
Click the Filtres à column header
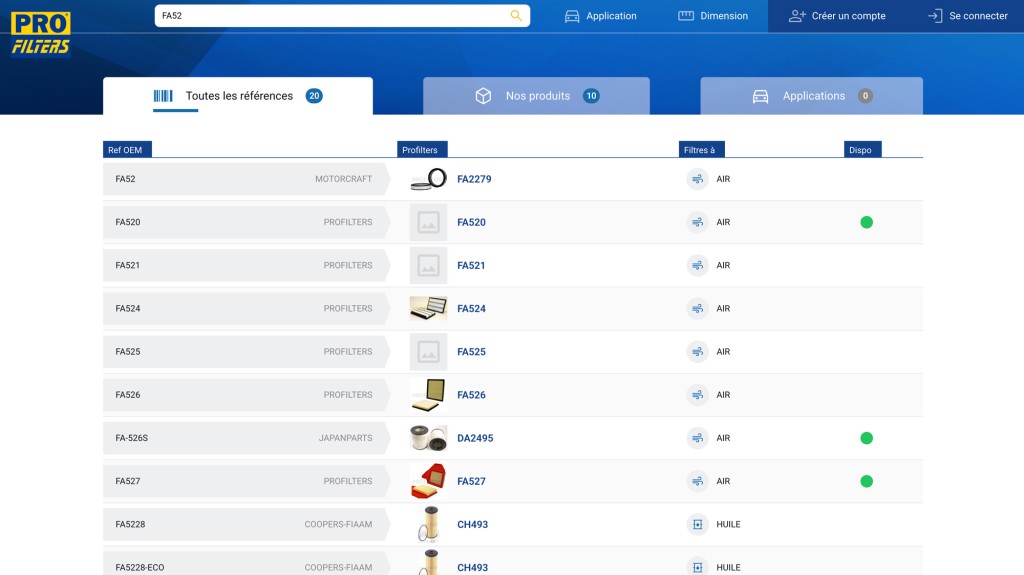click(x=701, y=150)
